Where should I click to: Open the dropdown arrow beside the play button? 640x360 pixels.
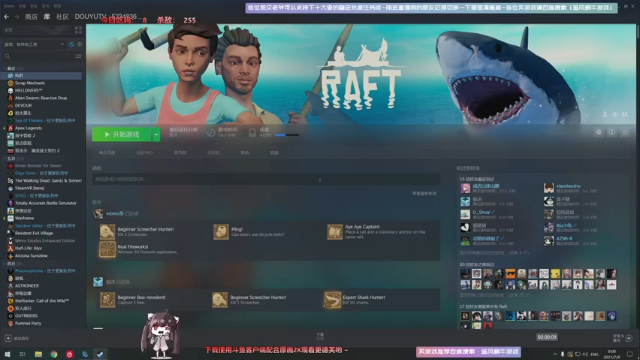(x=156, y=134)
